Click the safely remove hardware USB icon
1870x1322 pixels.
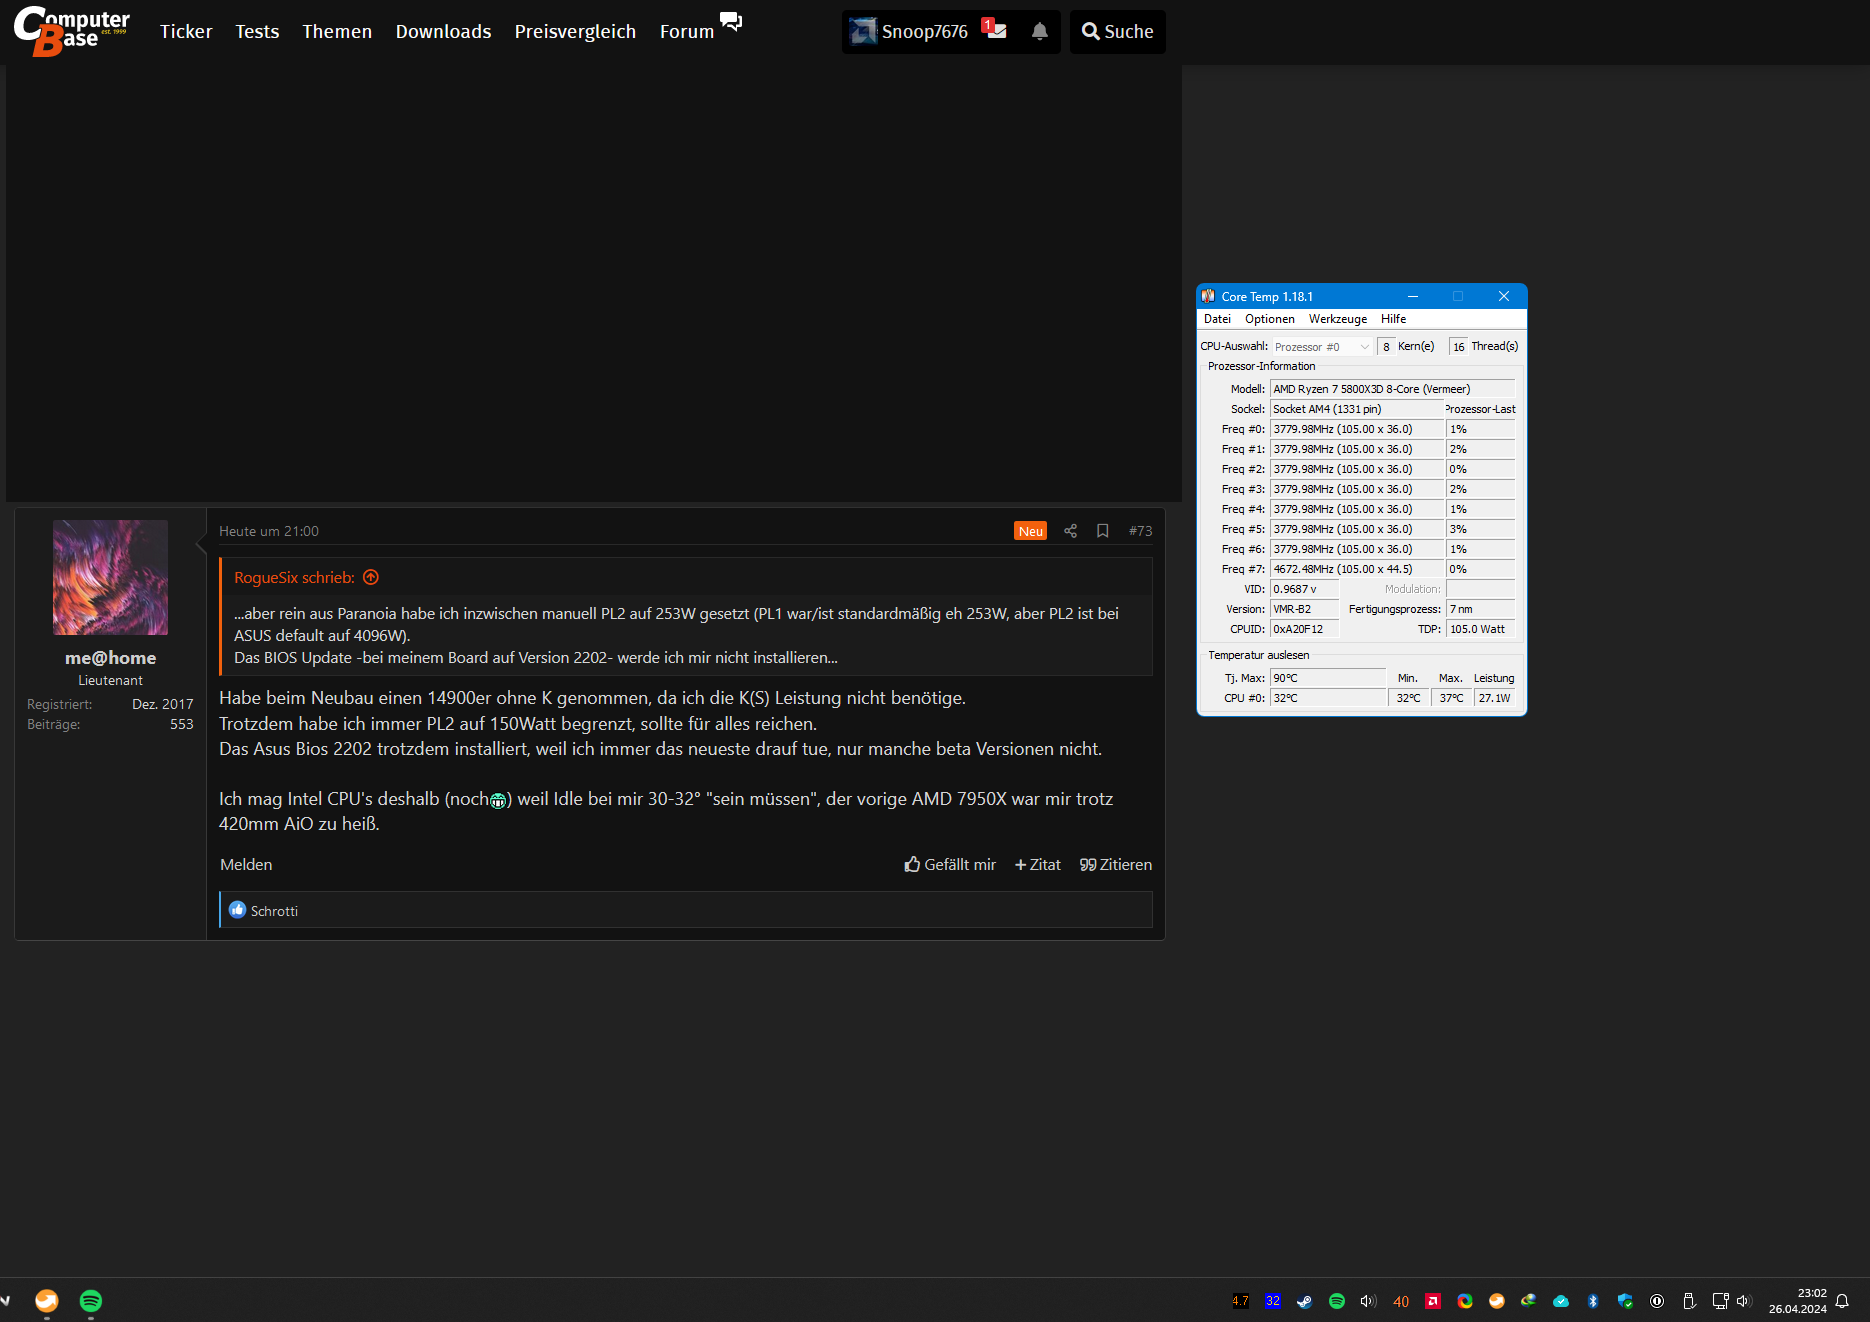pos(1689,1301)
